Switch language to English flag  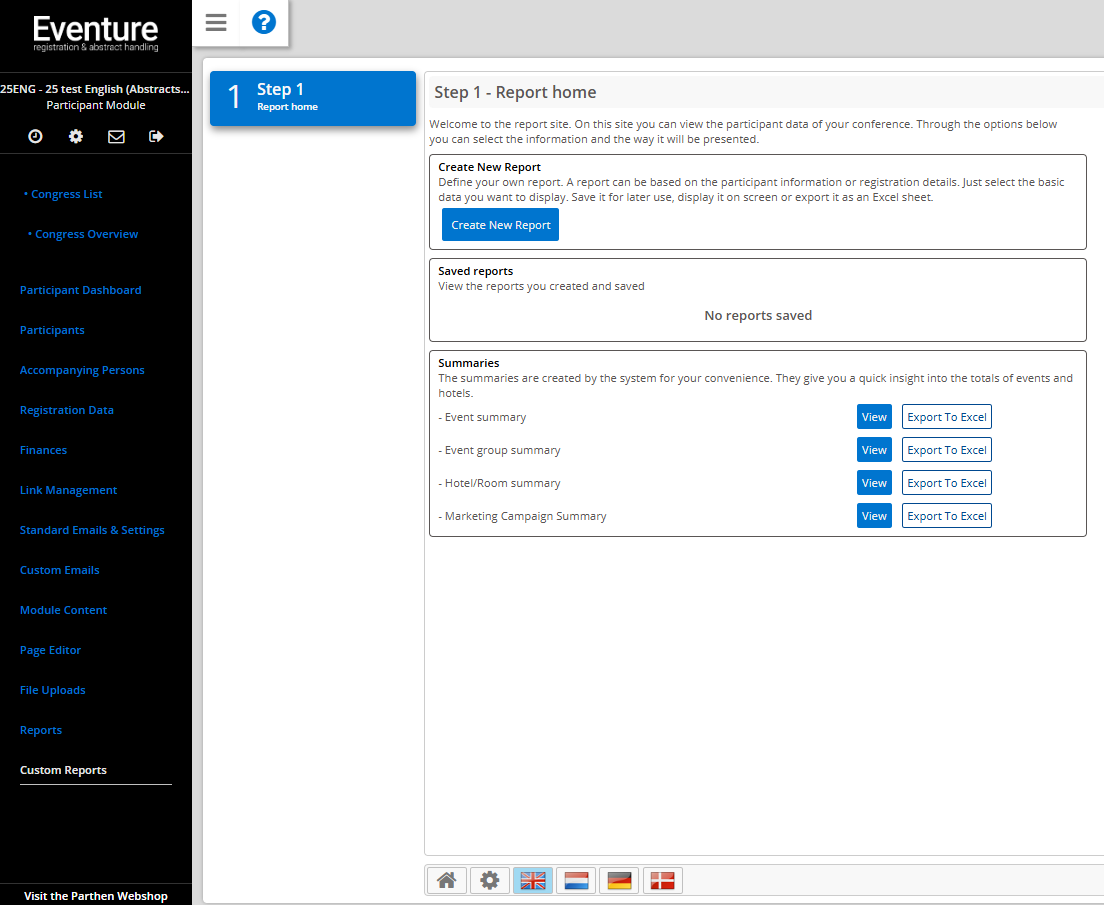533,880
